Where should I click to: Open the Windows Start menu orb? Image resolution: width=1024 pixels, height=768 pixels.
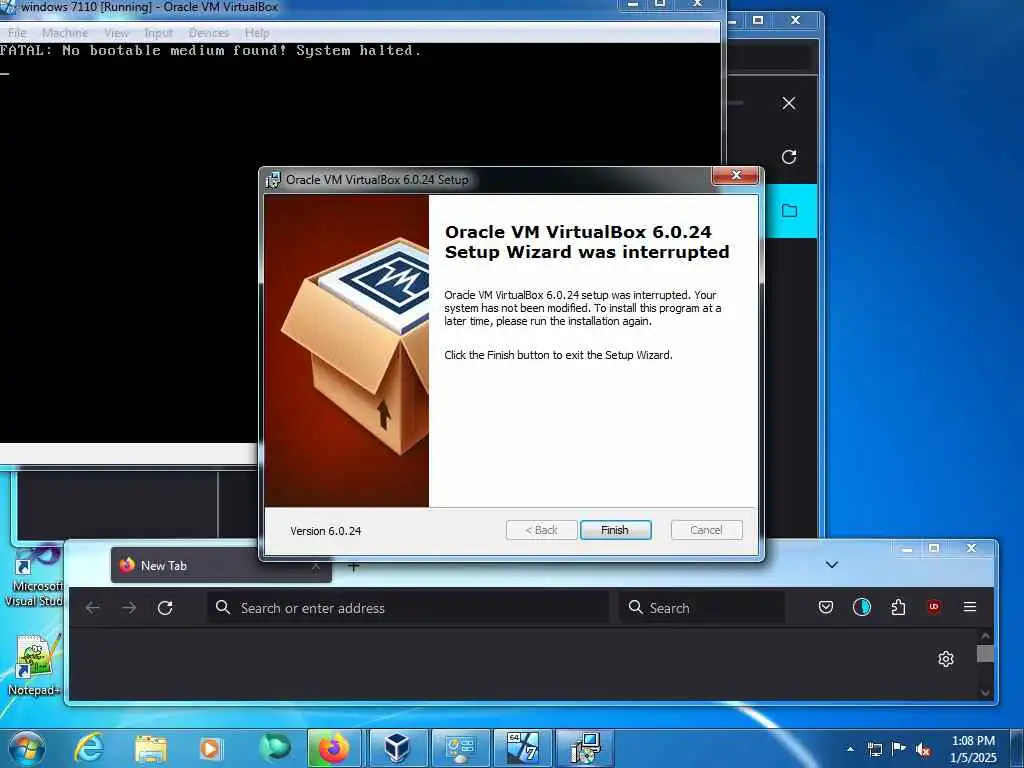point(27,748)
